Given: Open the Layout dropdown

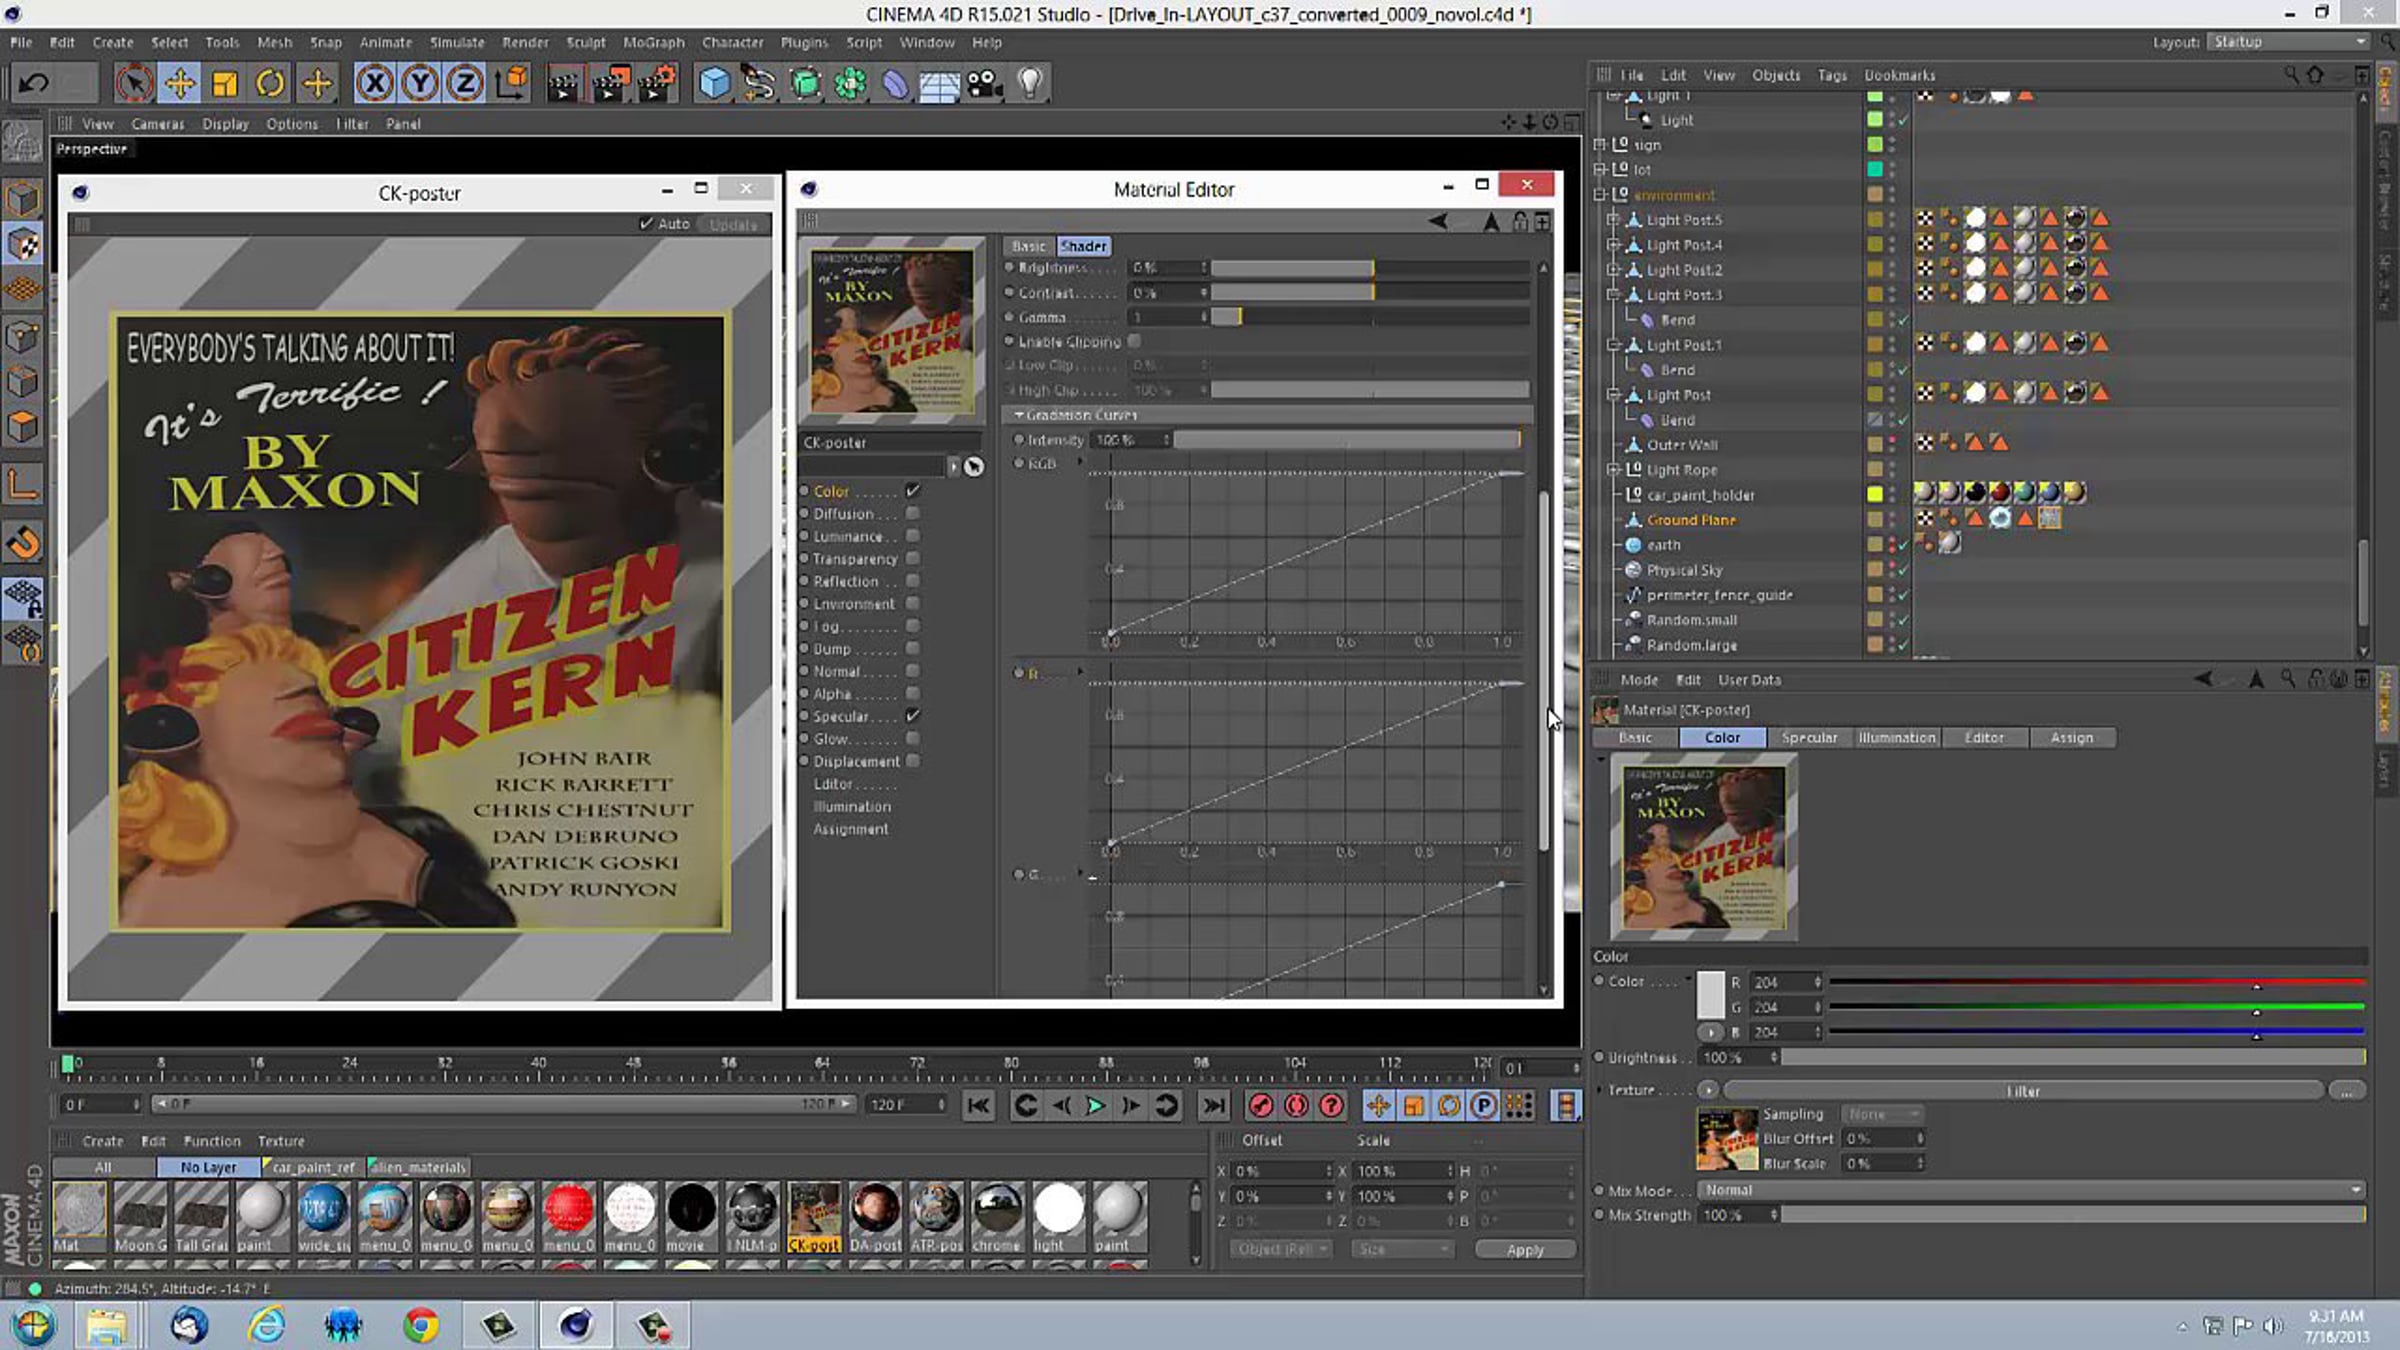Looking at the screenshot, I should (2288, 42).
